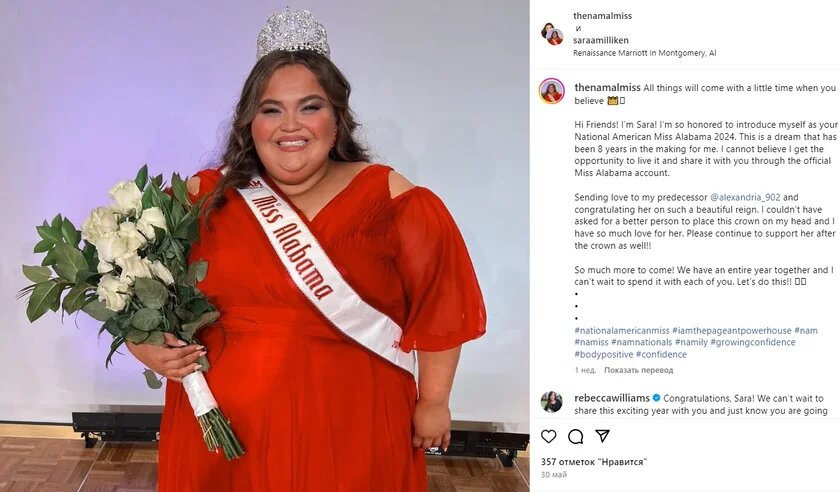Open saraamilliken profile from header

(601, 40)
